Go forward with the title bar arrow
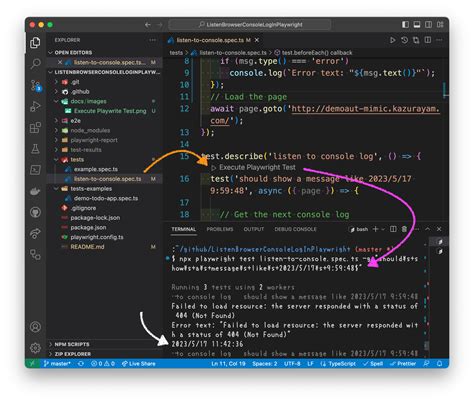Screen dimensions: 474x401 (x=160, y=25)
